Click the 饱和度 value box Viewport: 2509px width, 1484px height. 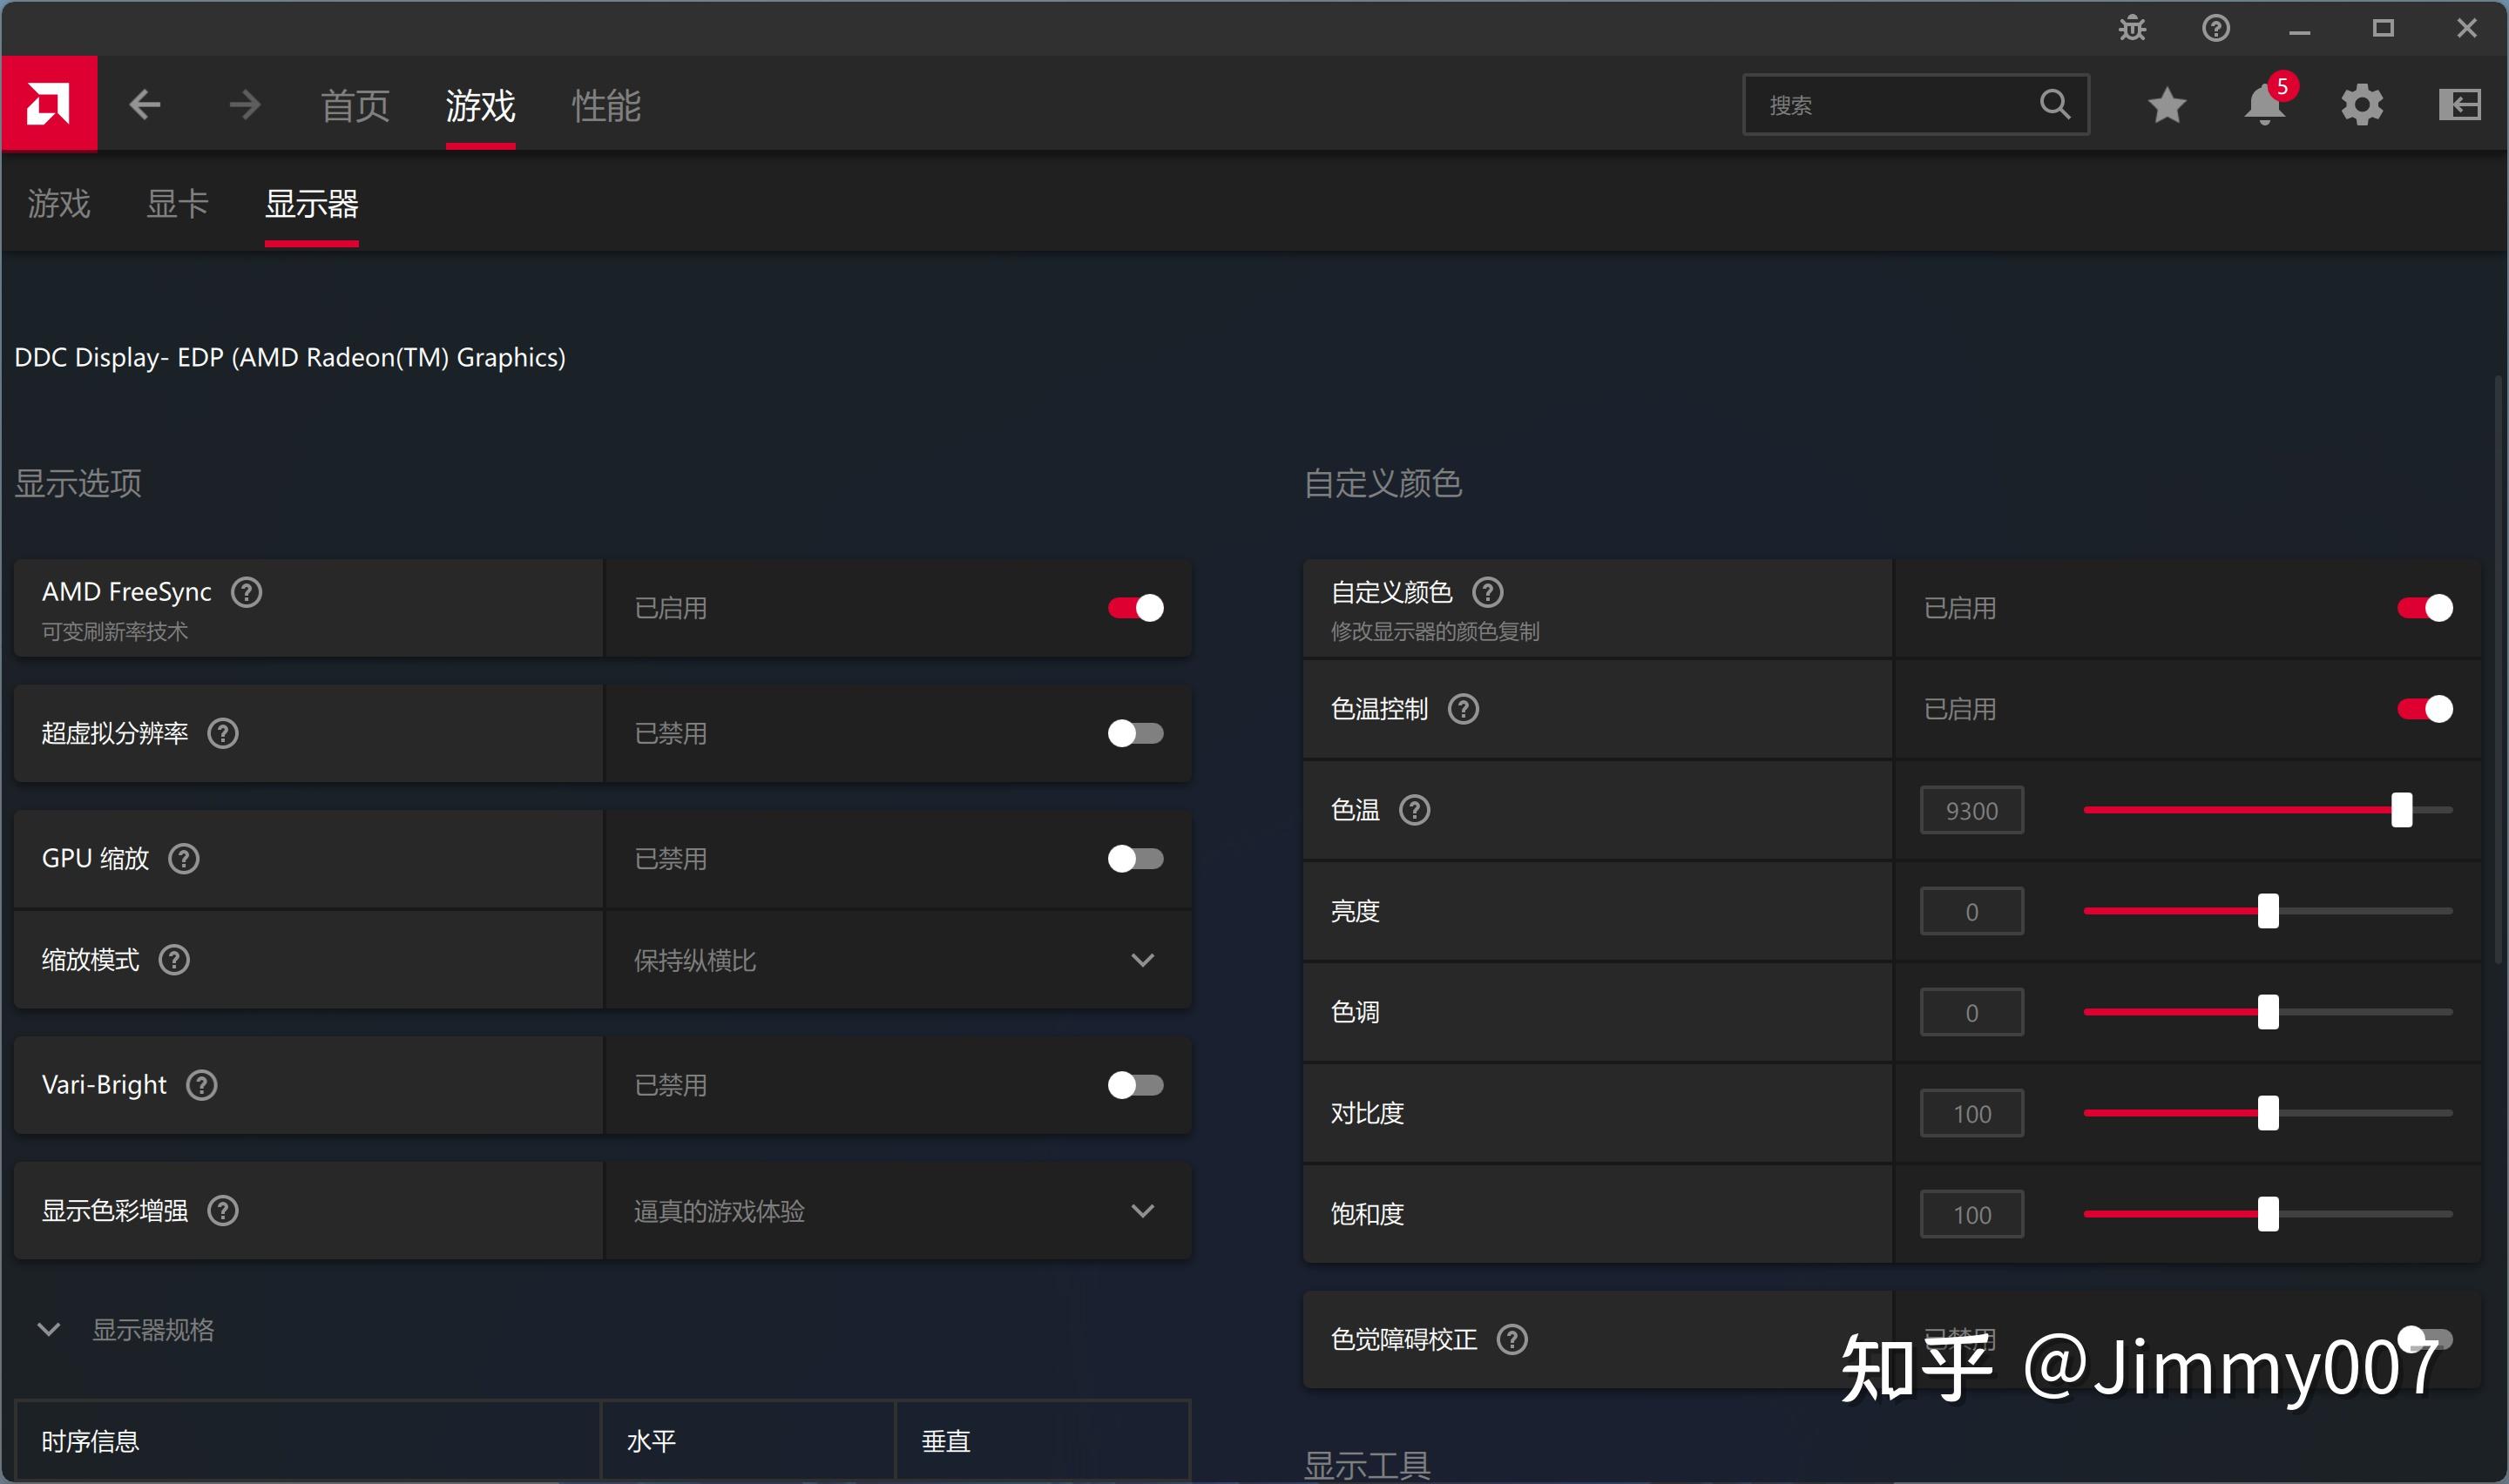coord(1971,1214)
